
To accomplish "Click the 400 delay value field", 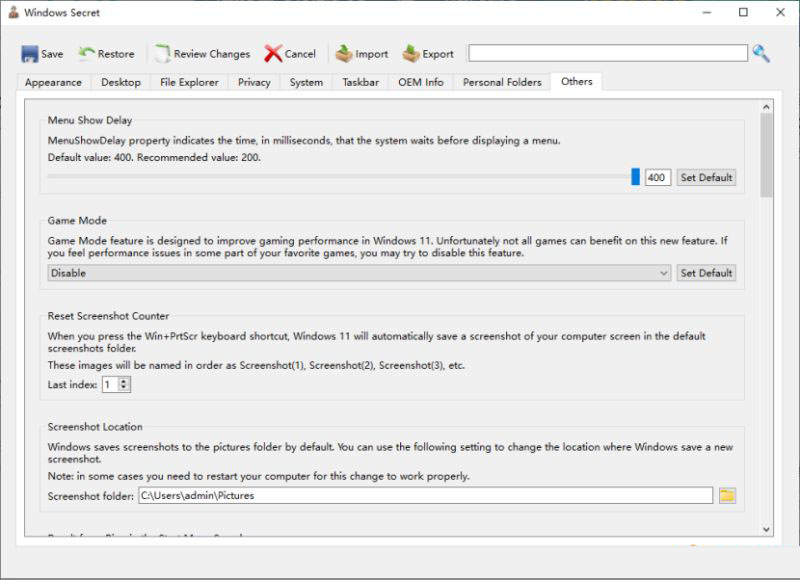I will 658,178.
